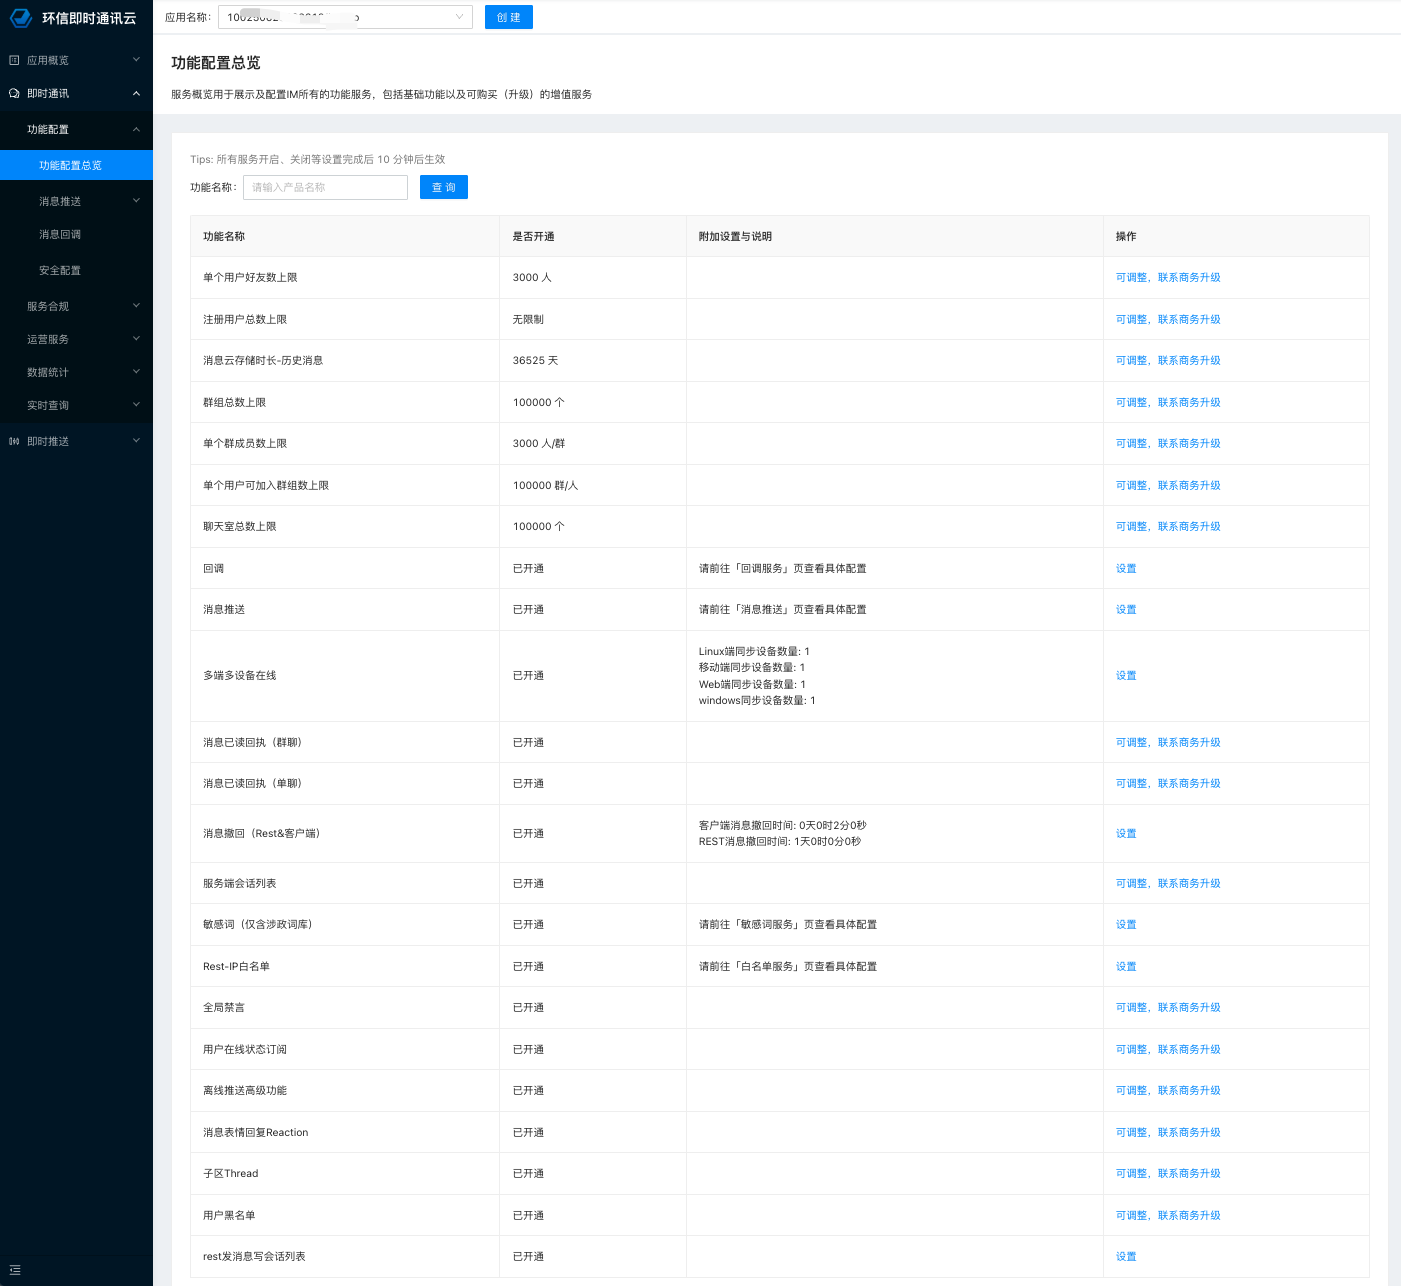Viewport: 1401px width, 1286px height.
Task: Click 设置 for 消息撤回 (Rest&客户端)
Action: click(1126, 833)
